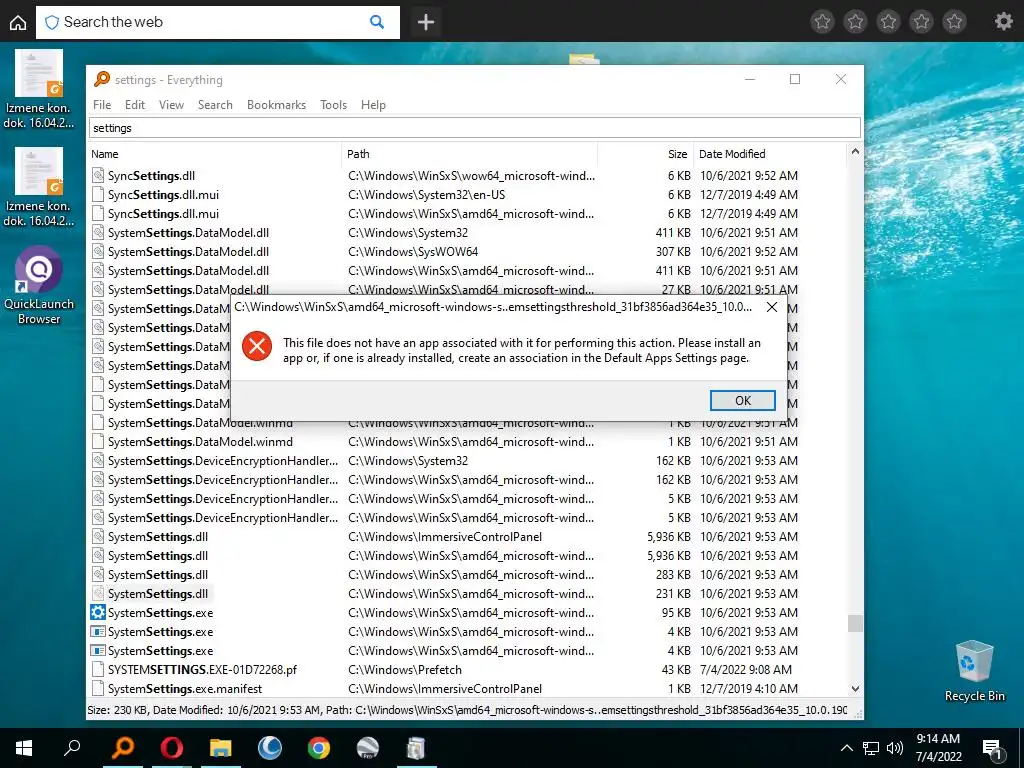Open the File menu in Everything
The height and width of the screenshot is (768, 1024).
click(102, 104)
